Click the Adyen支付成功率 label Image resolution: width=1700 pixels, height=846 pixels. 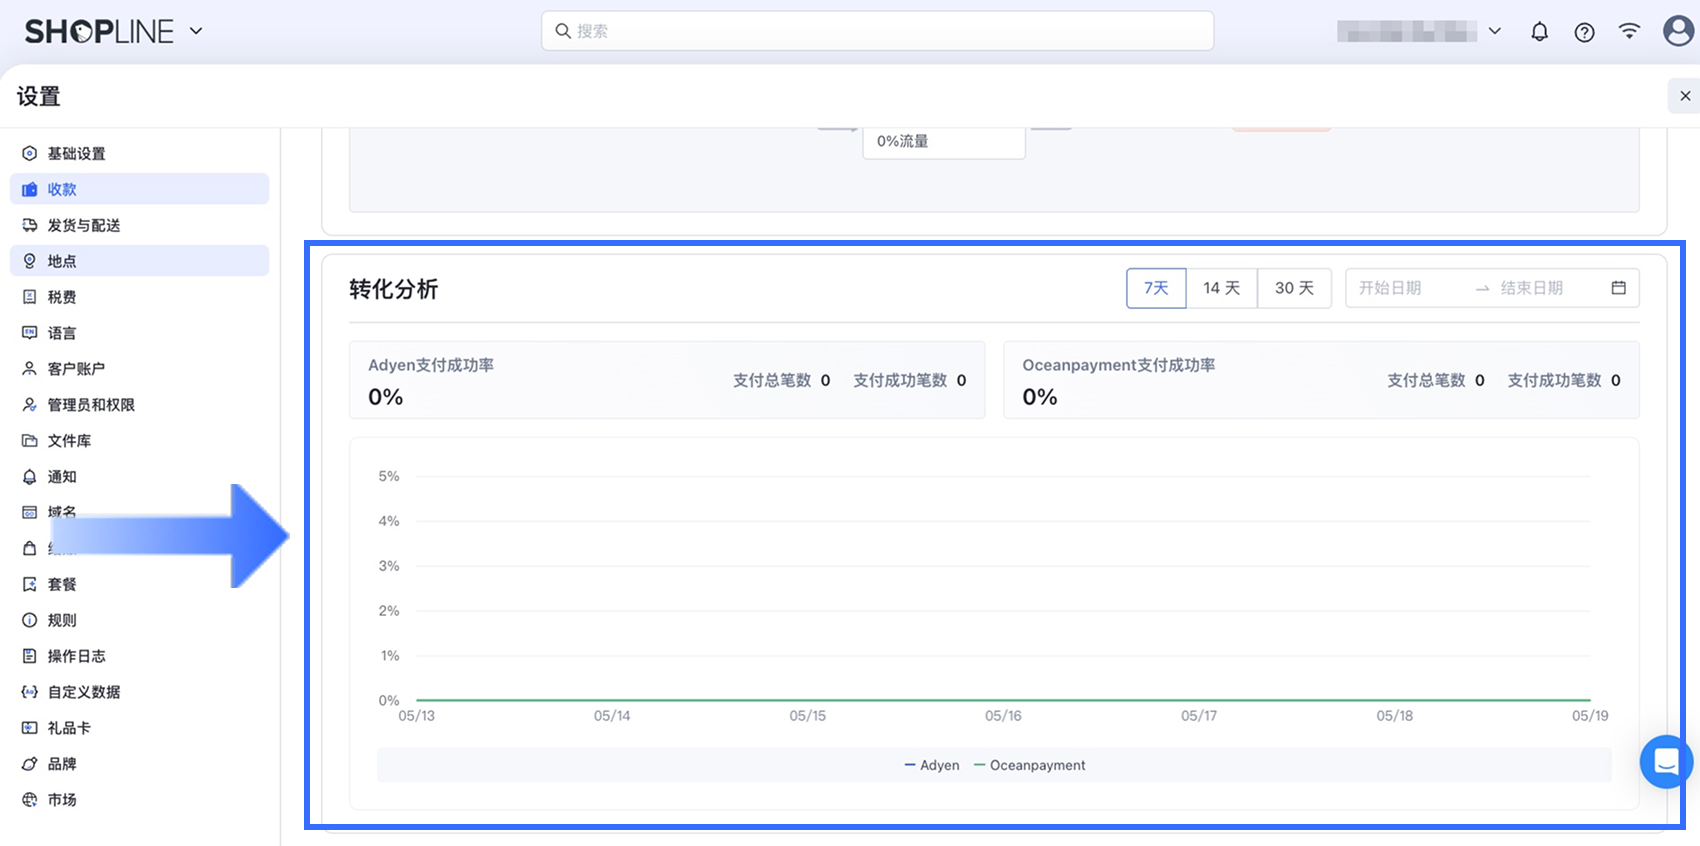tap(431, 365)
